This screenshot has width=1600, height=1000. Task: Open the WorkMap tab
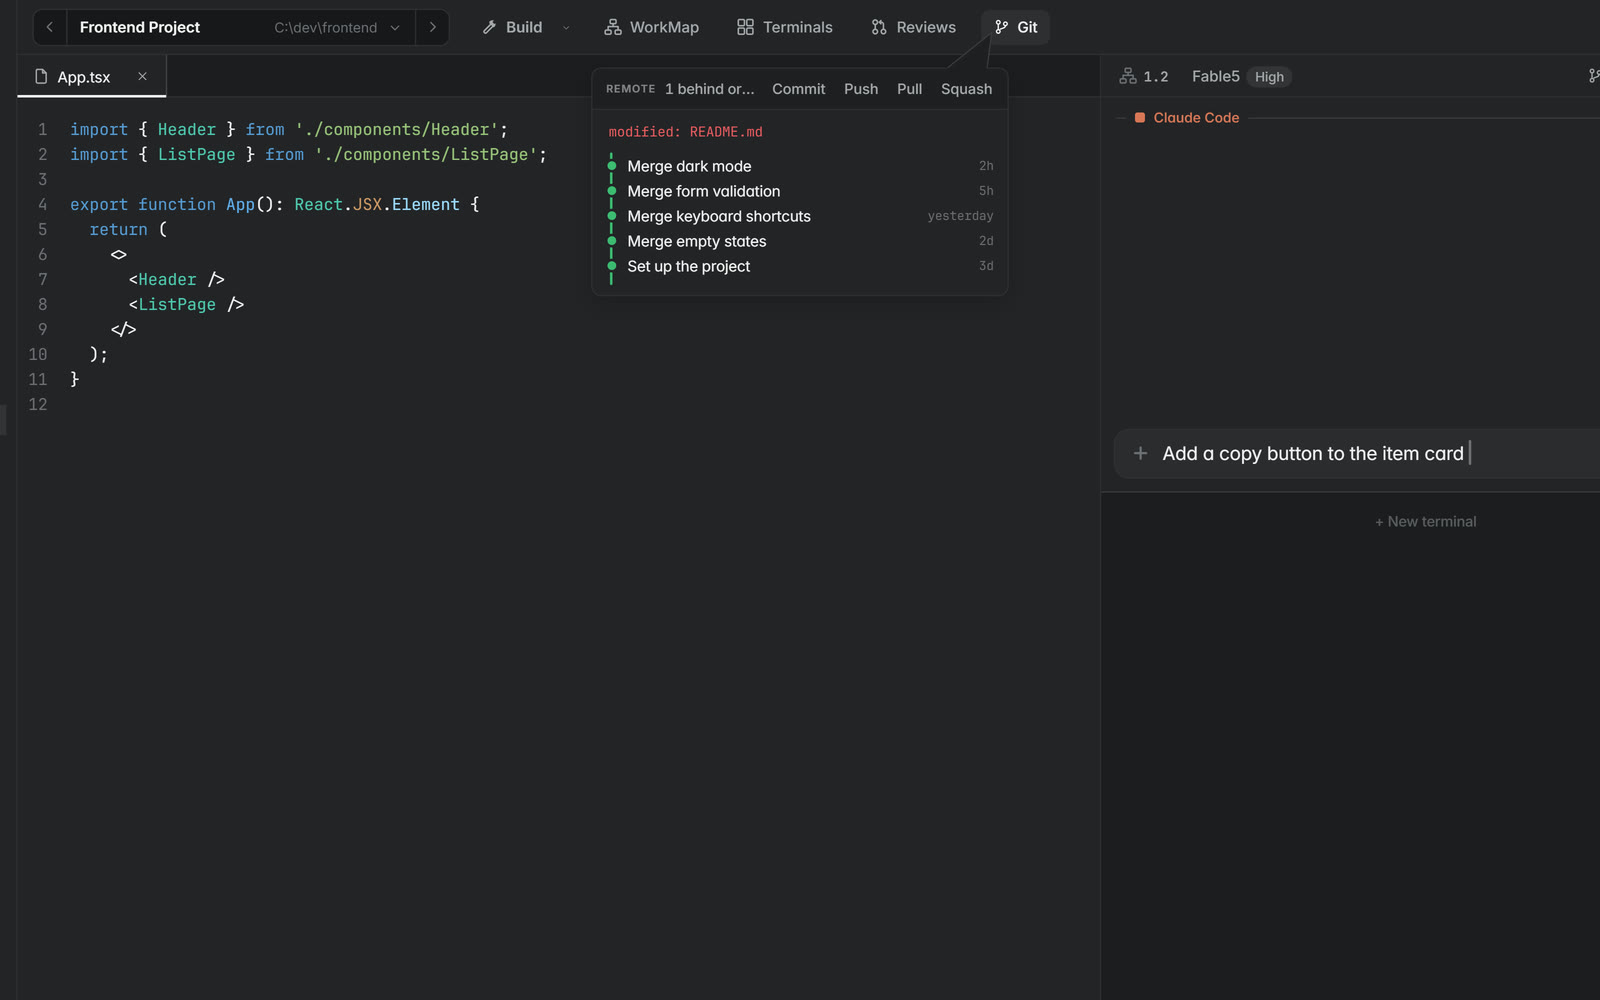(651, 27)
